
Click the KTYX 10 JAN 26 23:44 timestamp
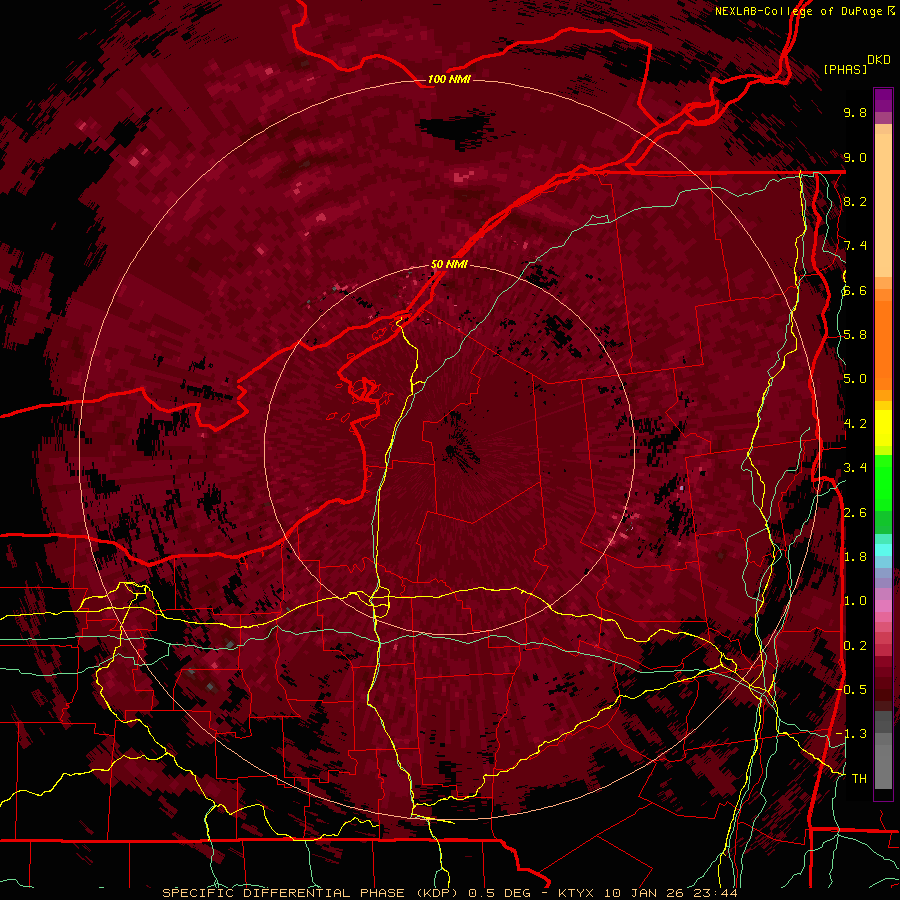tap(647, 893)
